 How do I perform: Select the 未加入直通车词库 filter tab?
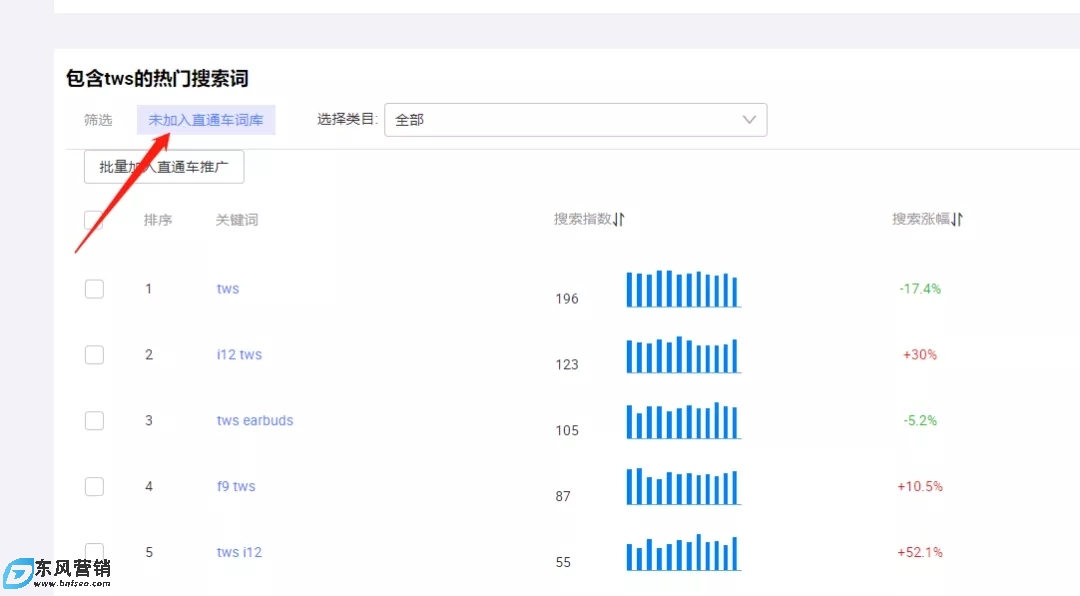[x=206, y=120]
